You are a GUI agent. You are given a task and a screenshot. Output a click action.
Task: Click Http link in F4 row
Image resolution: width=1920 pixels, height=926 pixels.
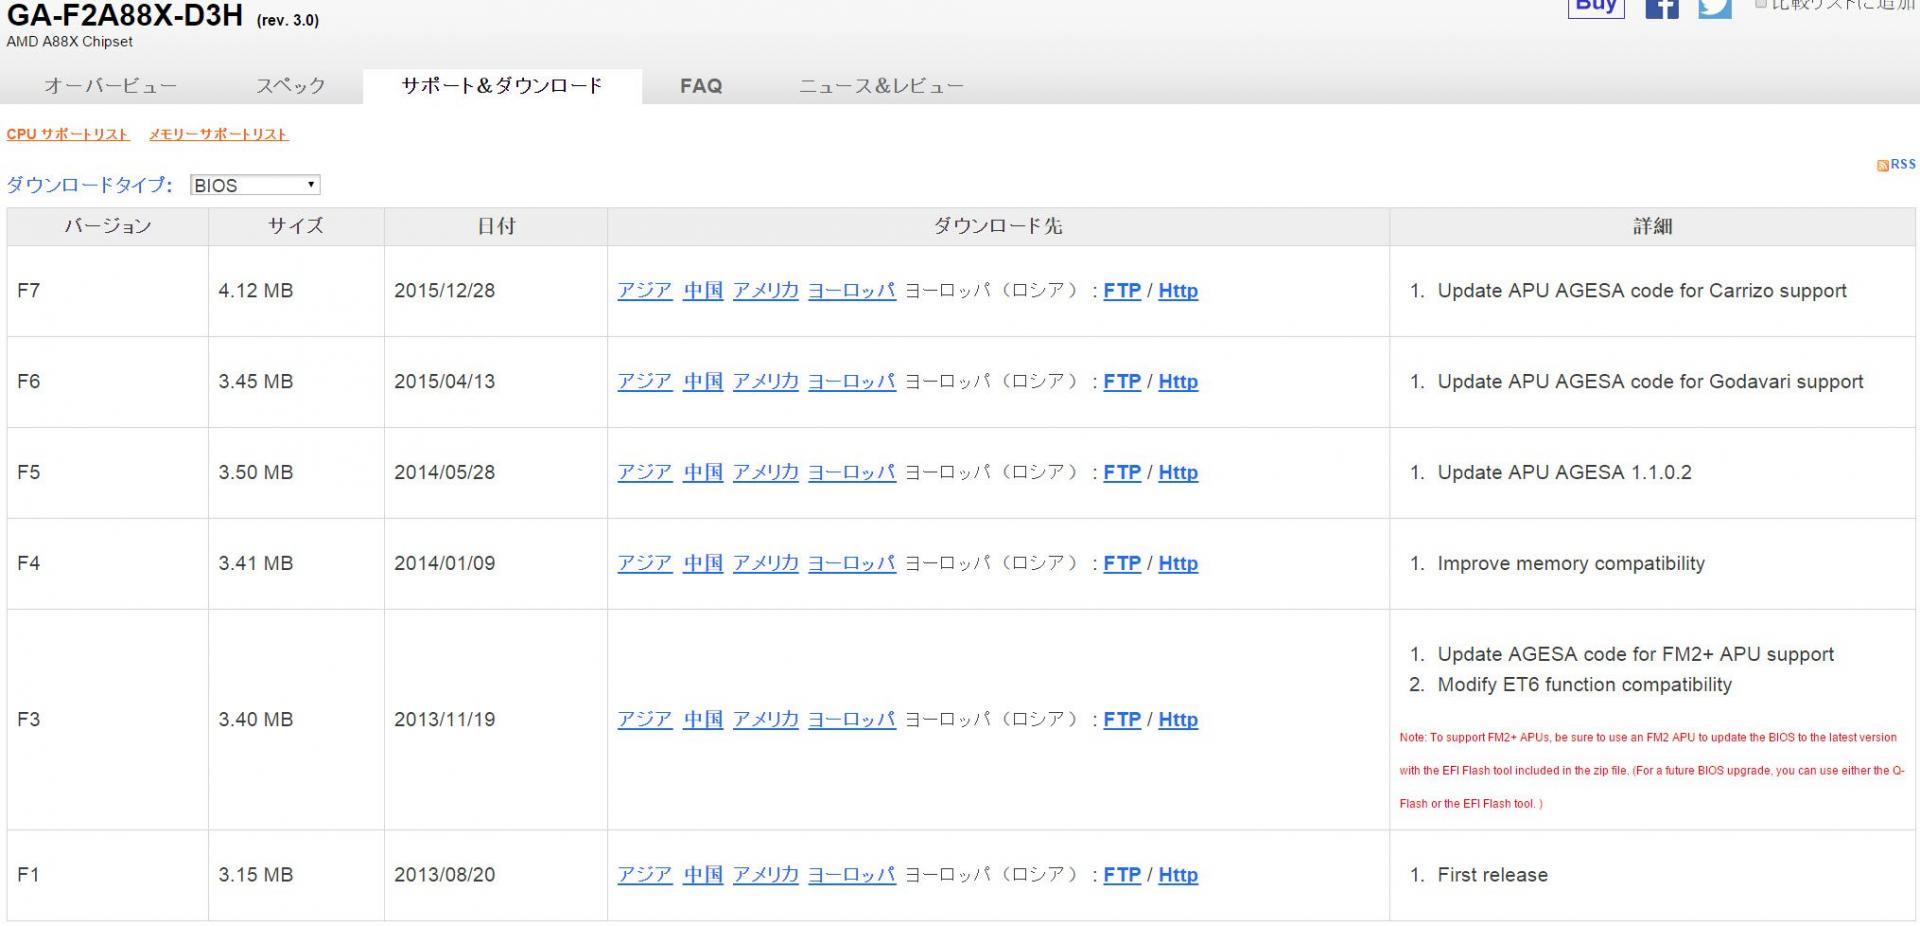[x=1178, y=564]
